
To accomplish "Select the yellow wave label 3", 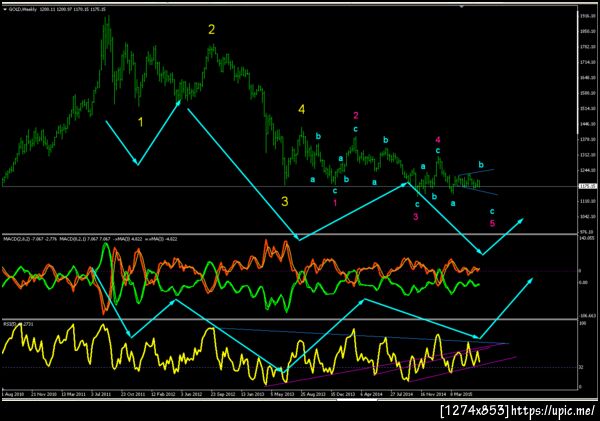I will coord(285,201).
